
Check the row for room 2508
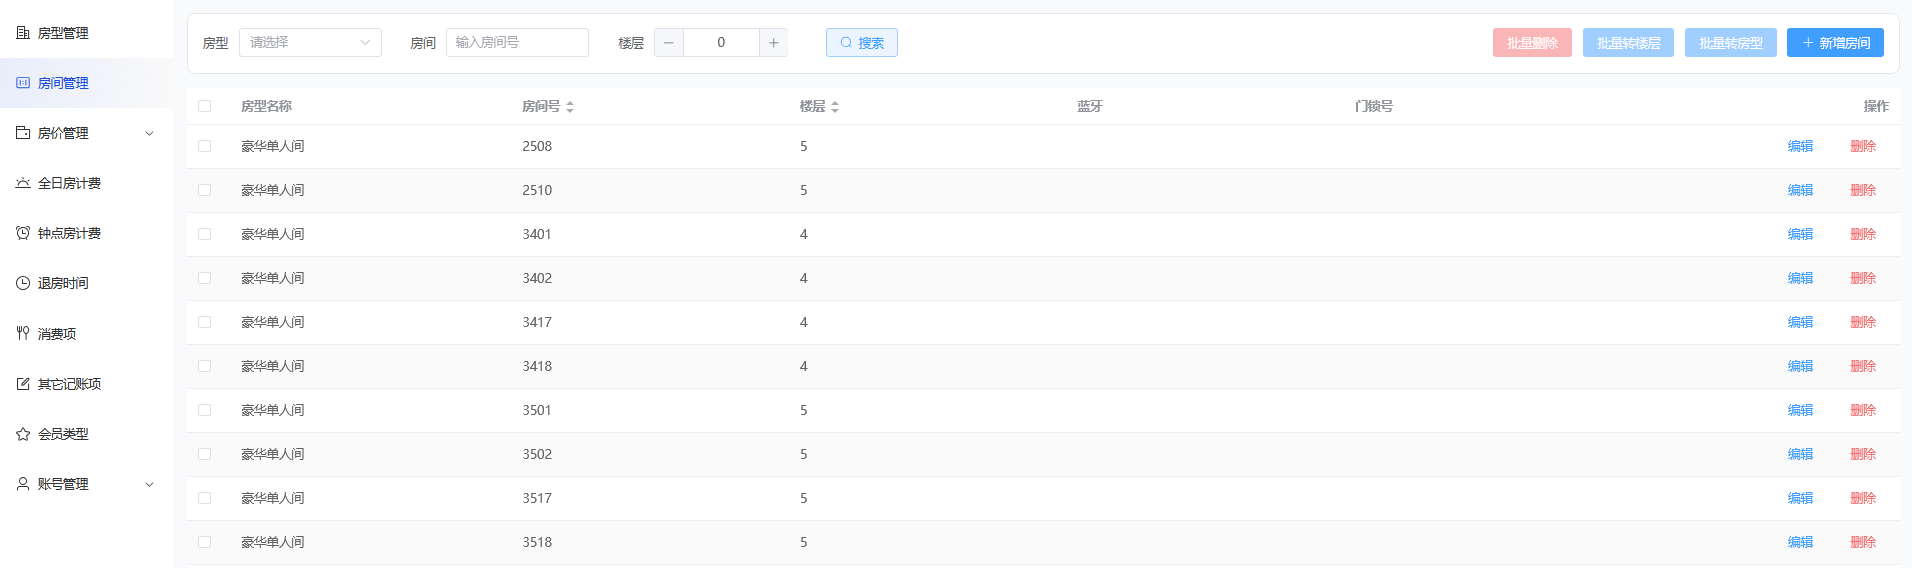pos(205,146)
